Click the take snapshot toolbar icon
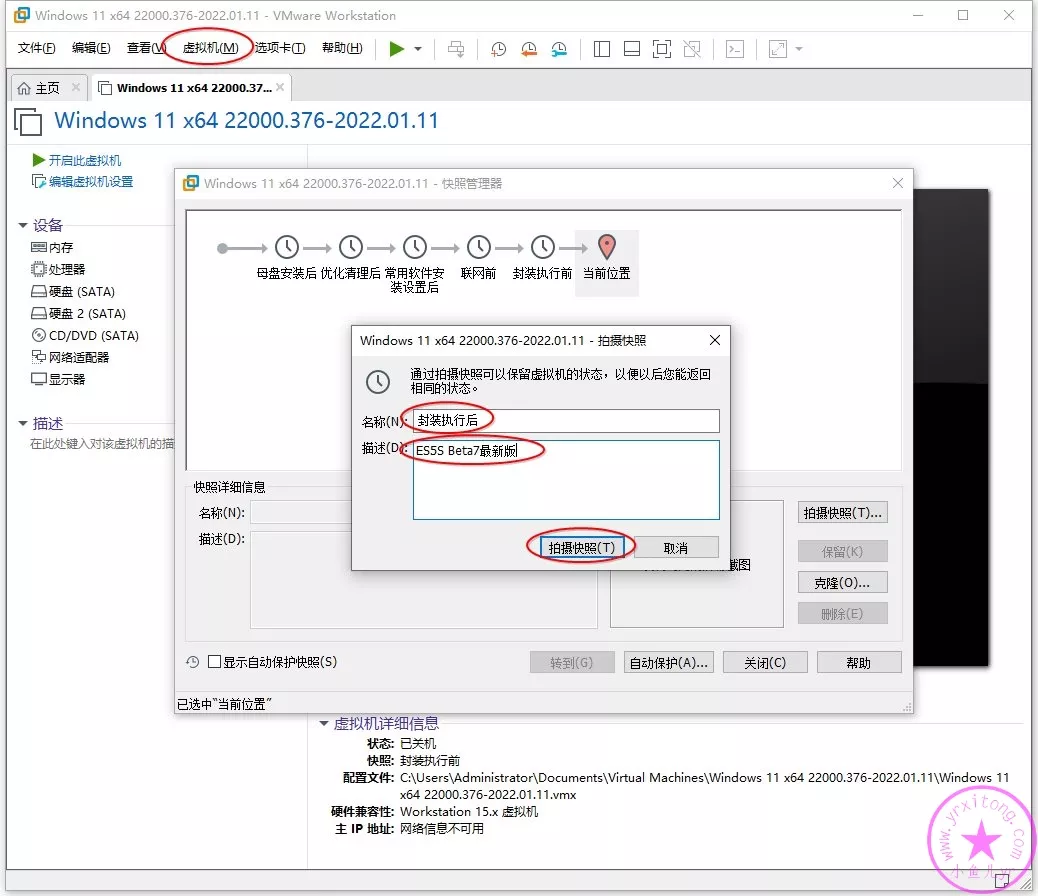 pyautogui.click(x=498, y=49)
